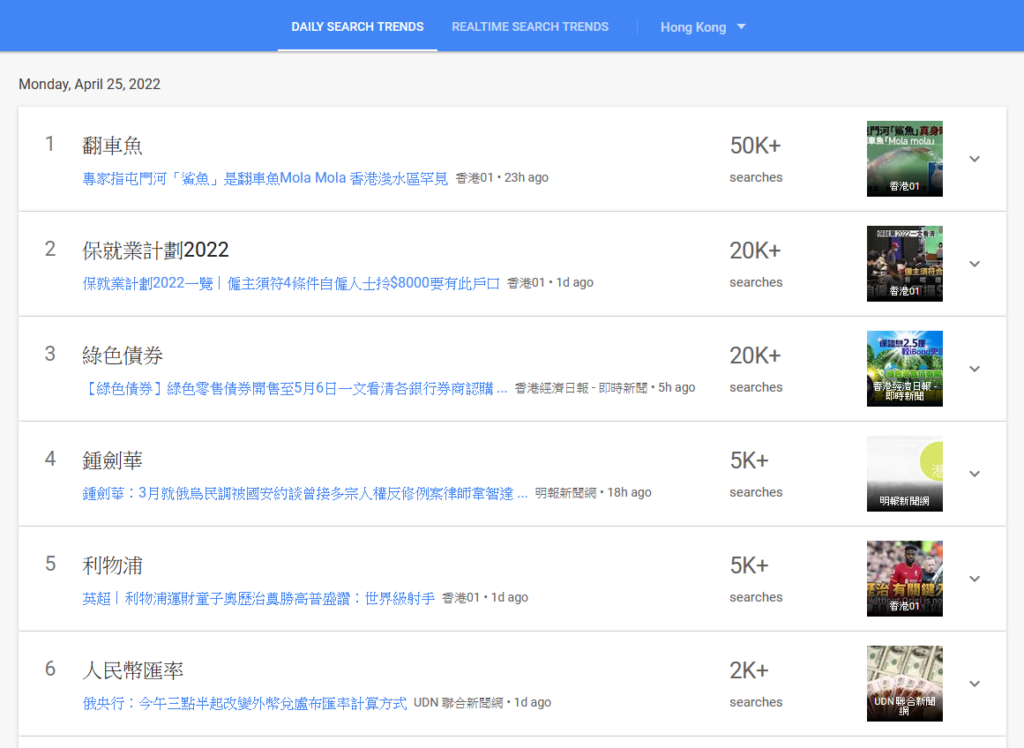Open the 俄央行 exchange rate article link

click(244, 703)
